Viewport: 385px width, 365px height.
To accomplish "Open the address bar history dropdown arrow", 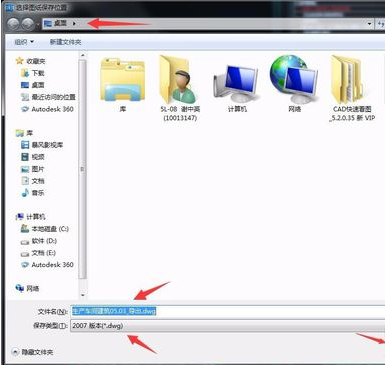I will pos(369,24).
